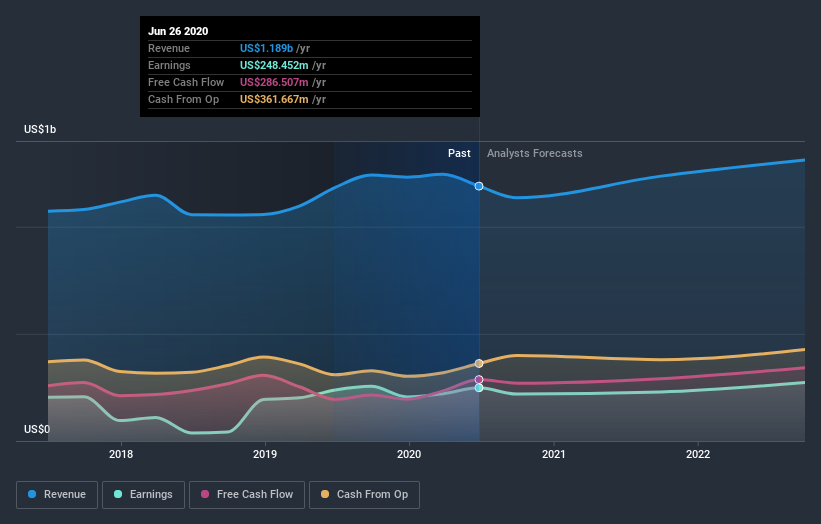Click the Free Cash Flow value US$286.507m
Image resolution: width=821 pixels, height=524 pixels.
coord(274,82)
